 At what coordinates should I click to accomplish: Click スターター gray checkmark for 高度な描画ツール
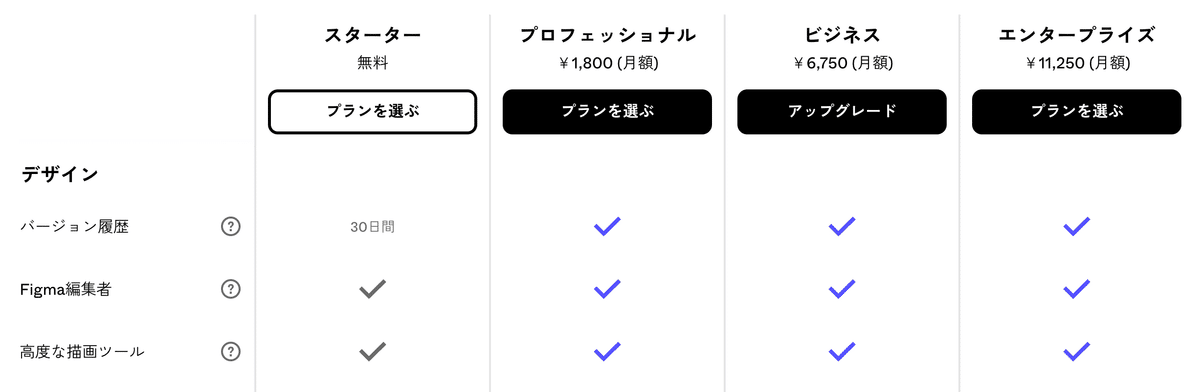coord(372,351)
